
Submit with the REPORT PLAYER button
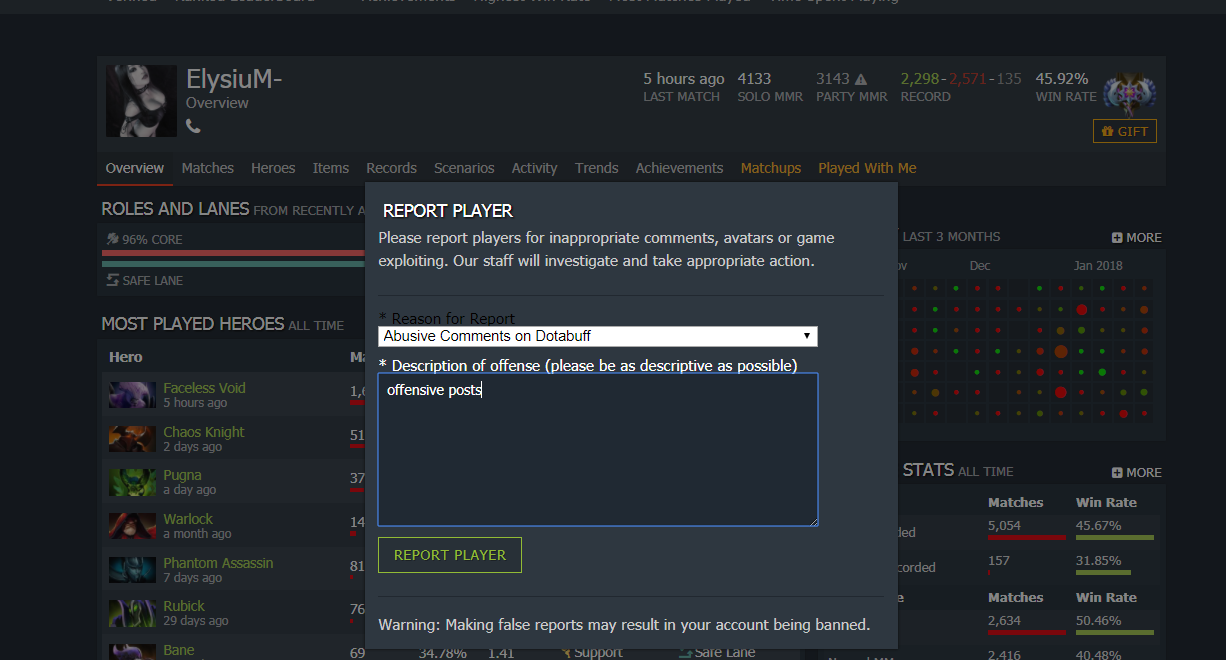point(450,555)
